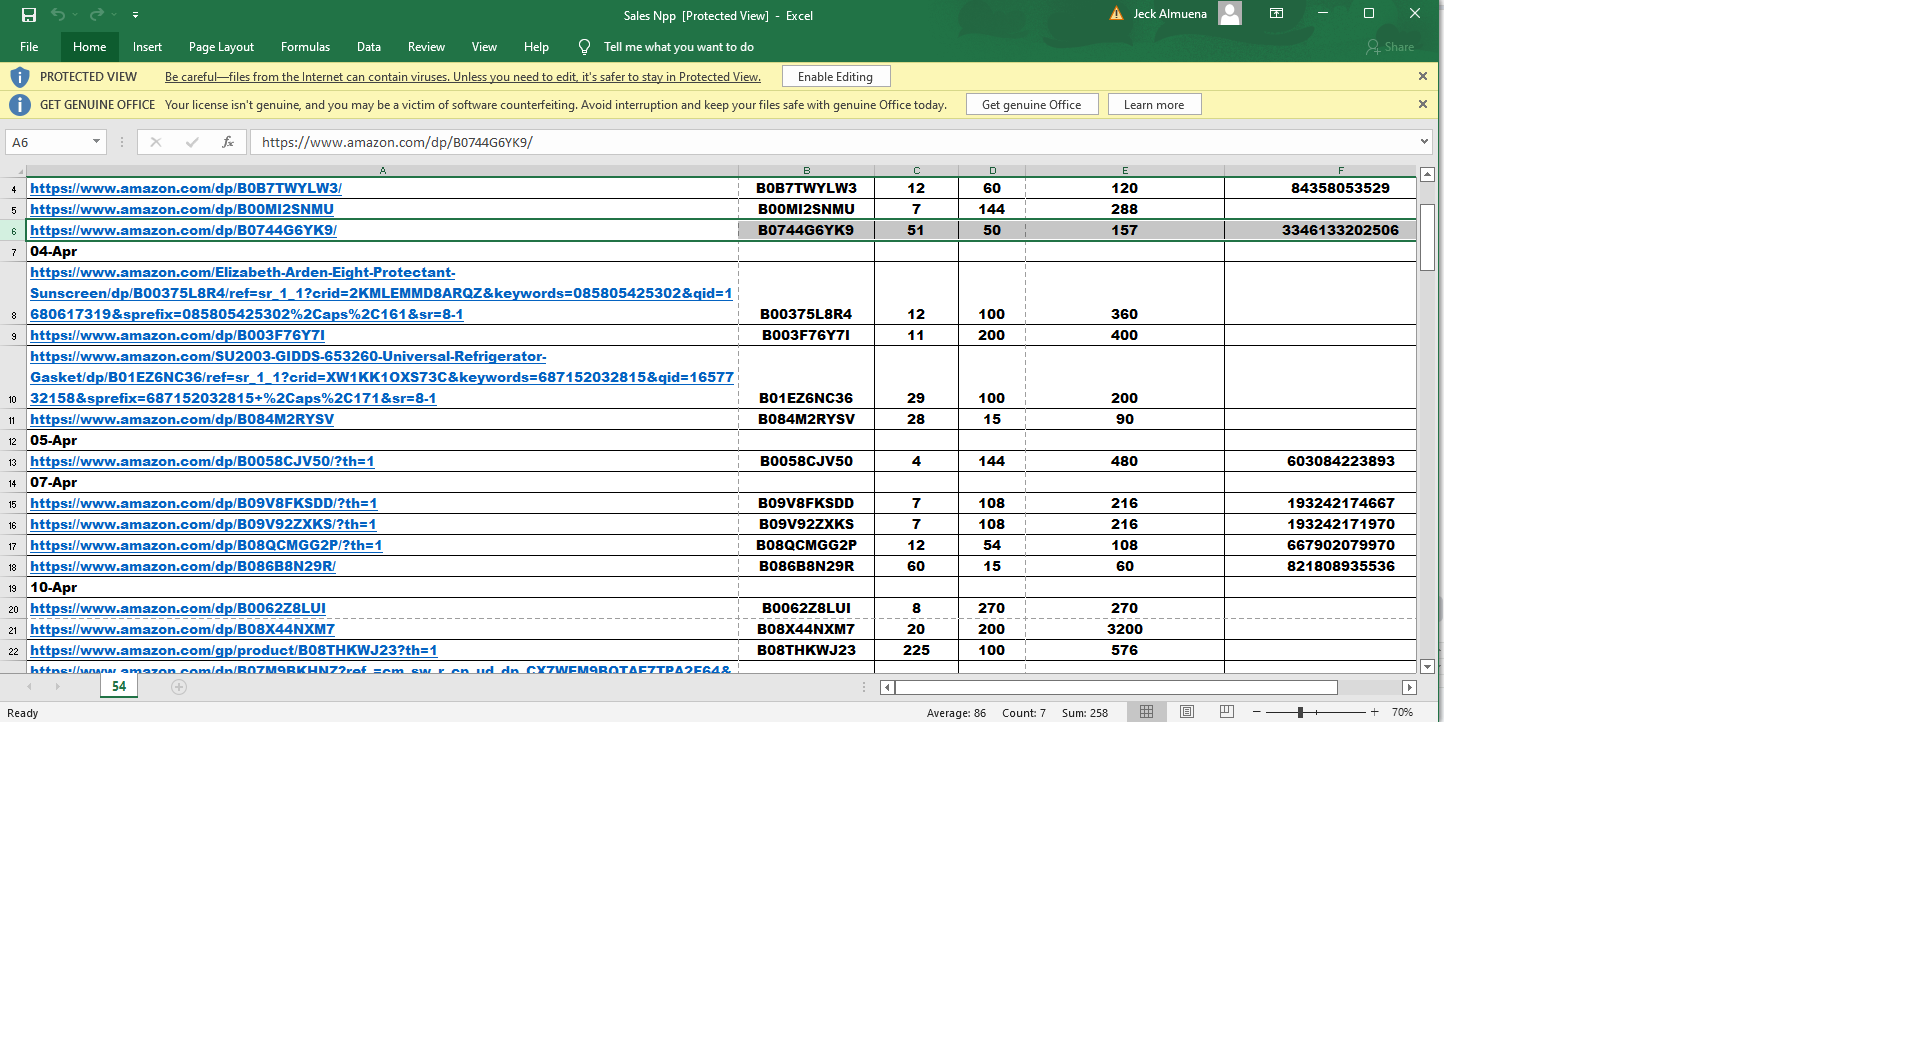Expand the Name Box dropdown arrow

click(96, 142)
